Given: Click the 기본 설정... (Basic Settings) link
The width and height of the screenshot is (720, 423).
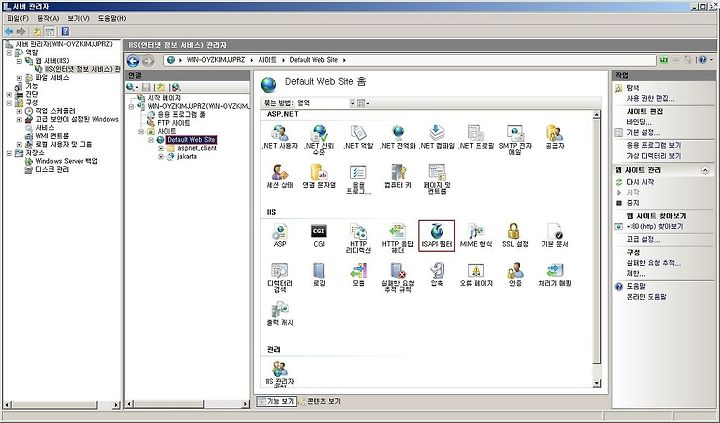Looking at the screenshot, I should click(643, 133).
